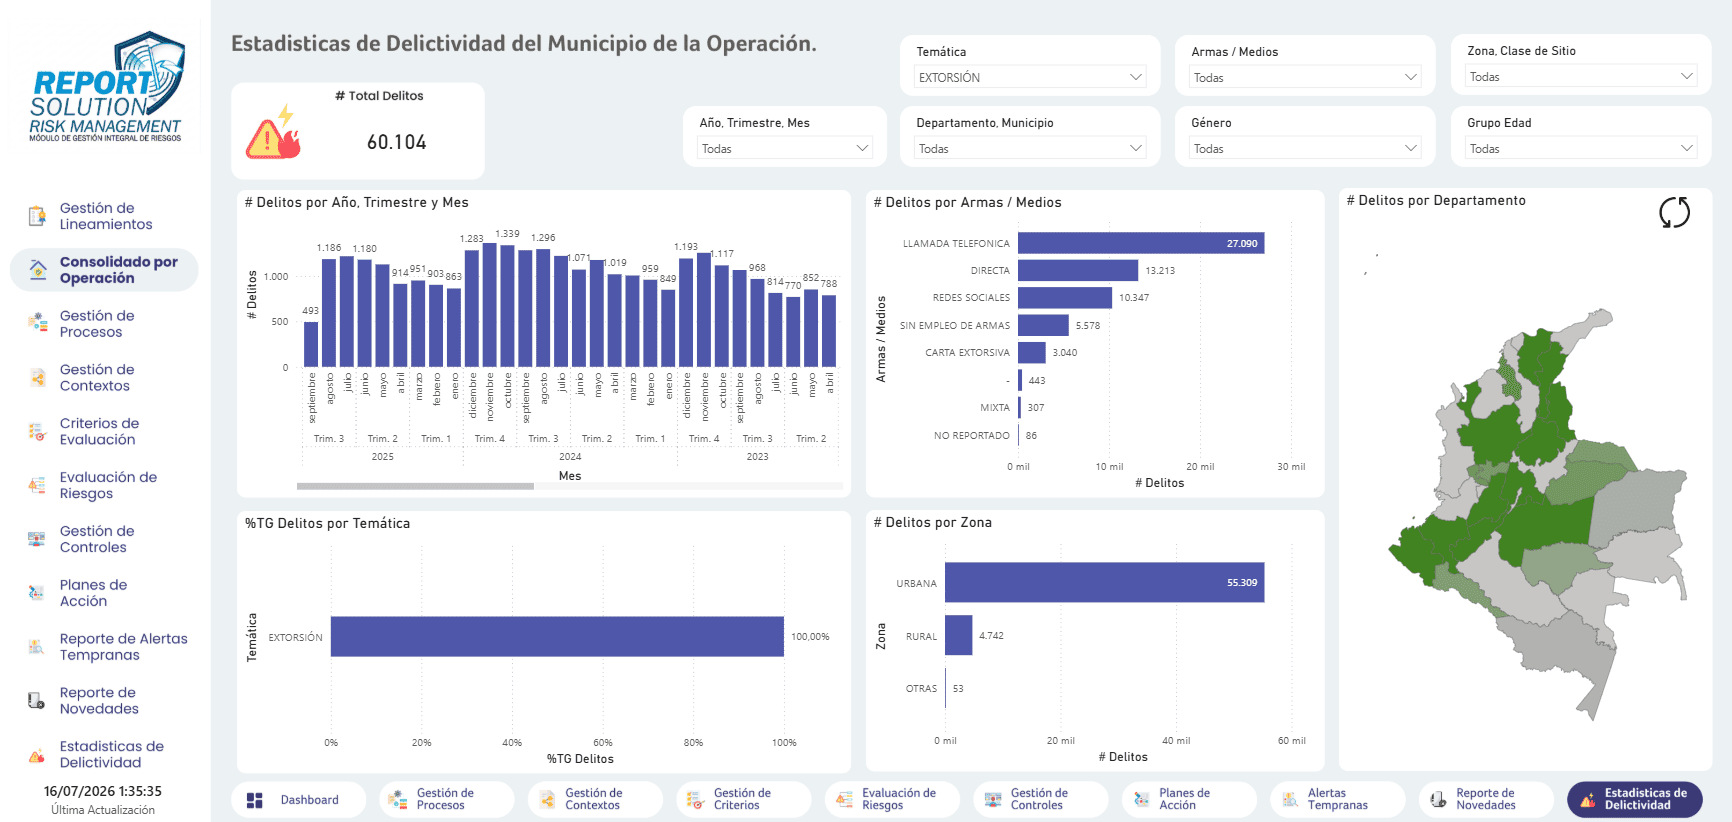Click the Colombia department map
Viewport: 1732px width, 822px height.
1538,512
